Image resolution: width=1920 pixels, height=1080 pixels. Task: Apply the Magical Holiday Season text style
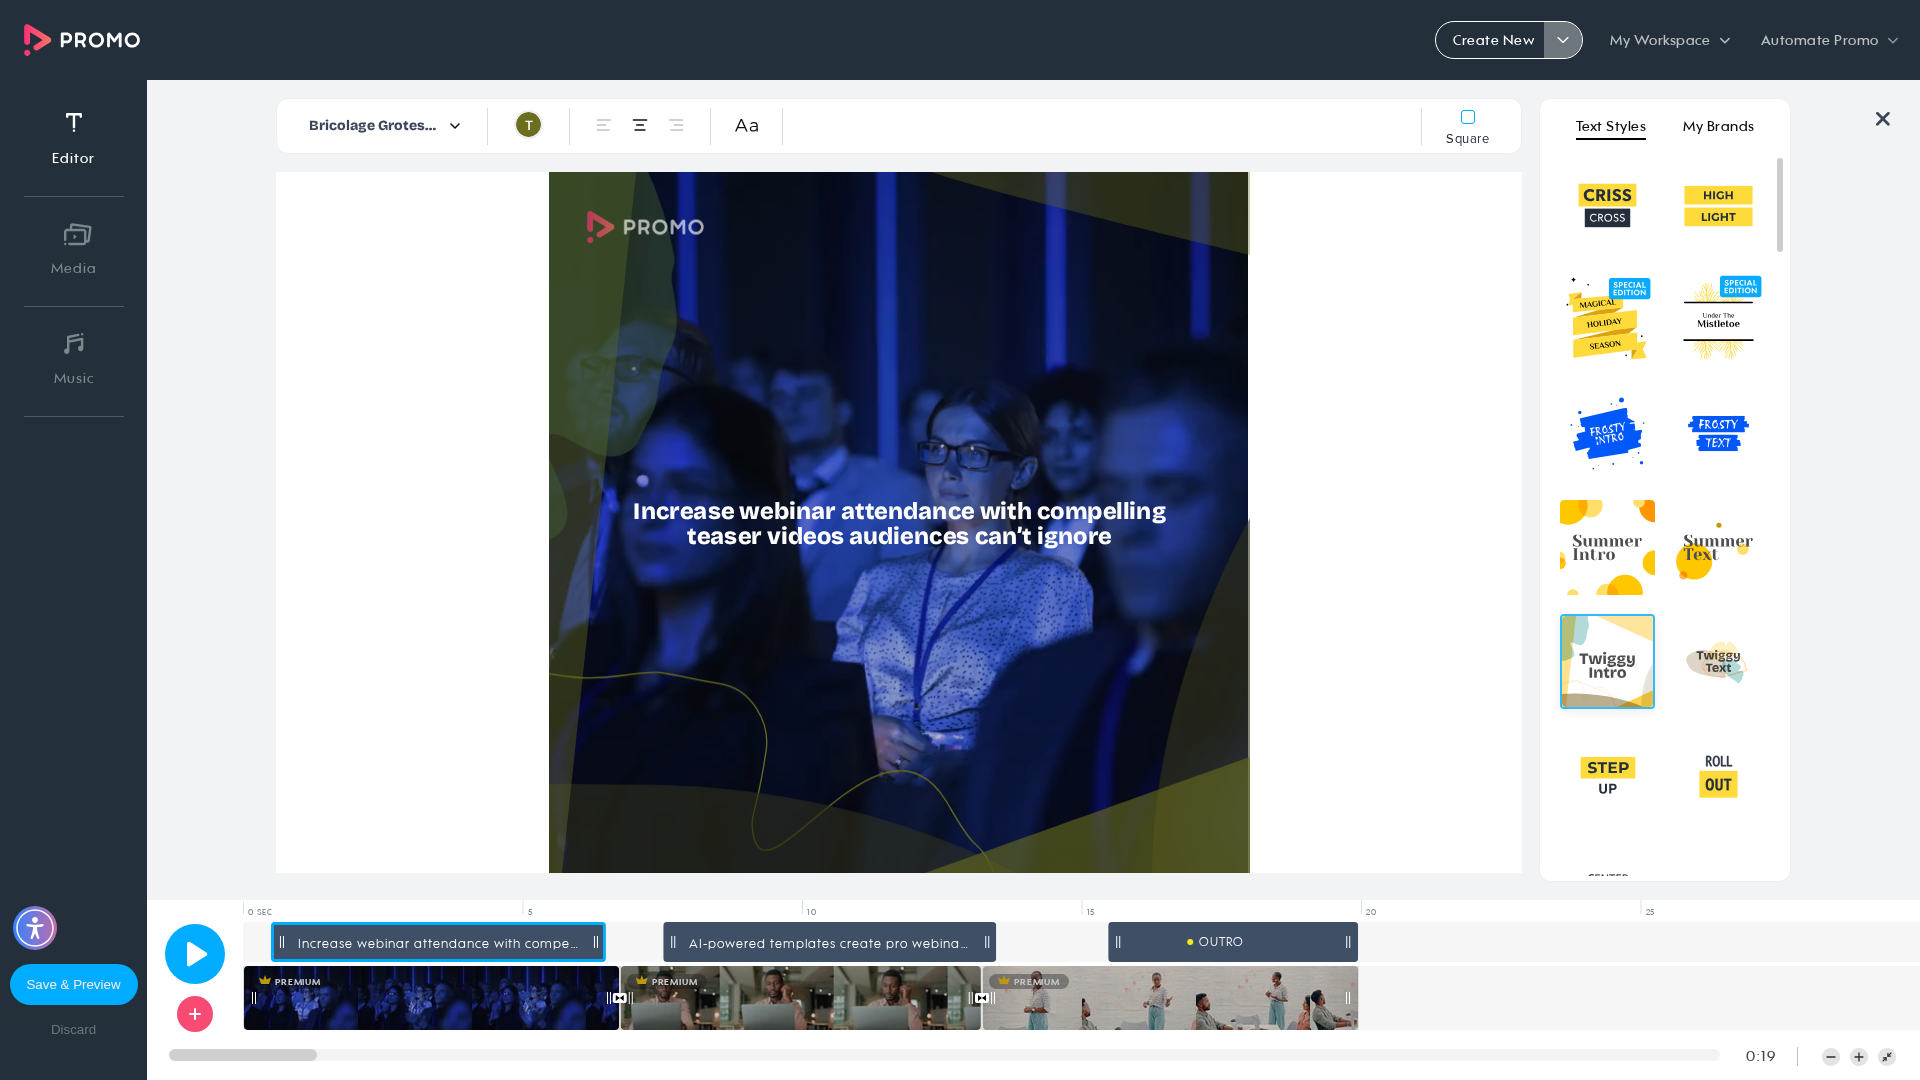[x=1607, y=318]
